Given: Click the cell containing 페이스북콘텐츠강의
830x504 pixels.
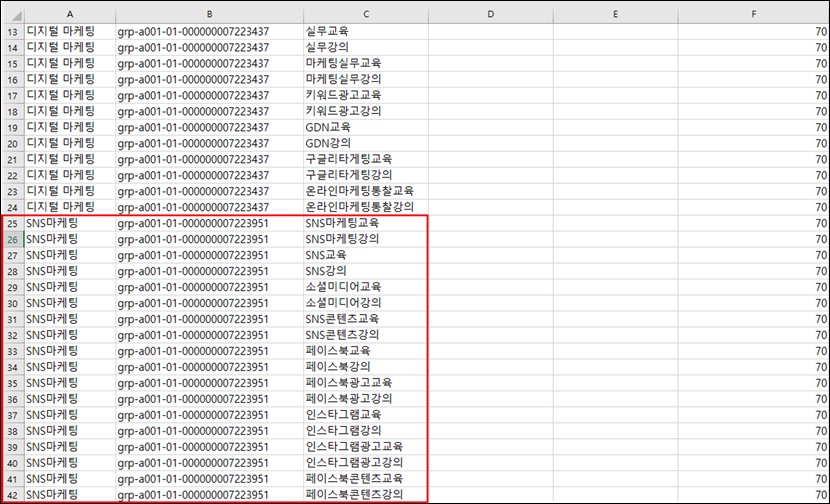Looking at the screenshot, I should point(366,494).
